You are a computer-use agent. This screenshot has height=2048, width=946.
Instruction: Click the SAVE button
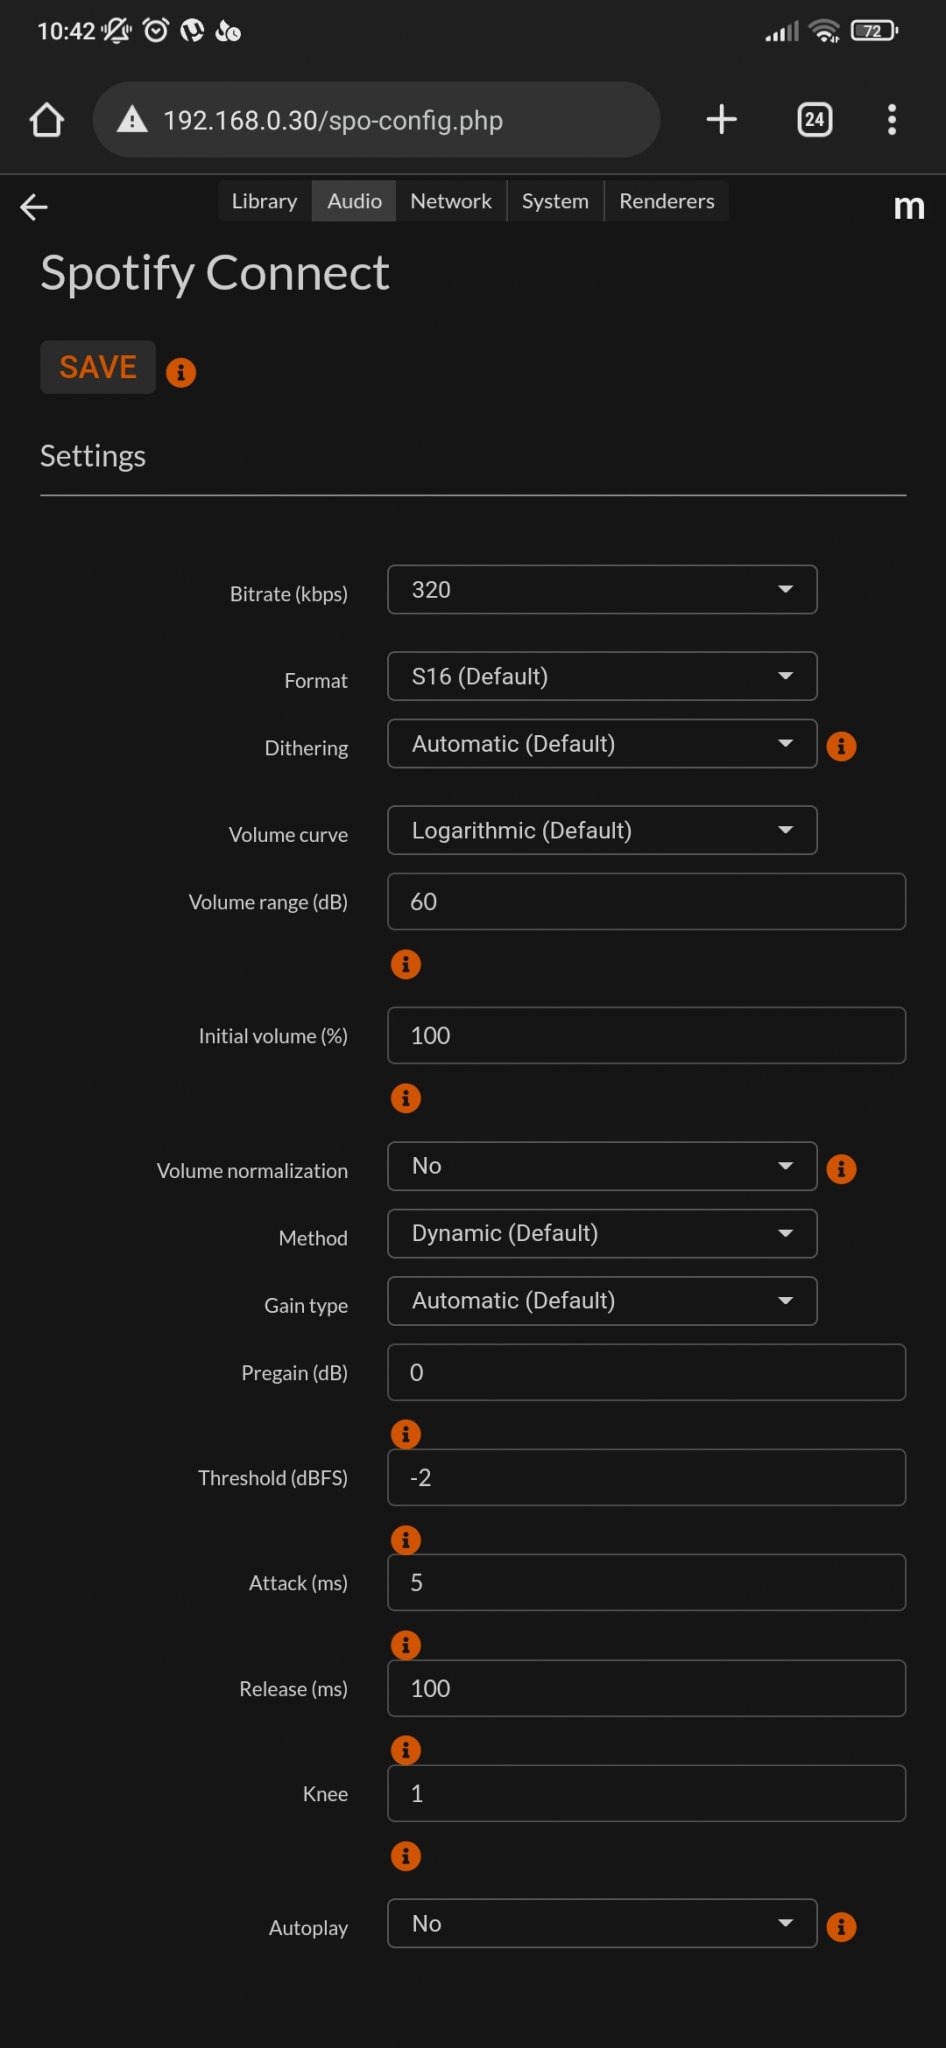click(x=98, y=367)
